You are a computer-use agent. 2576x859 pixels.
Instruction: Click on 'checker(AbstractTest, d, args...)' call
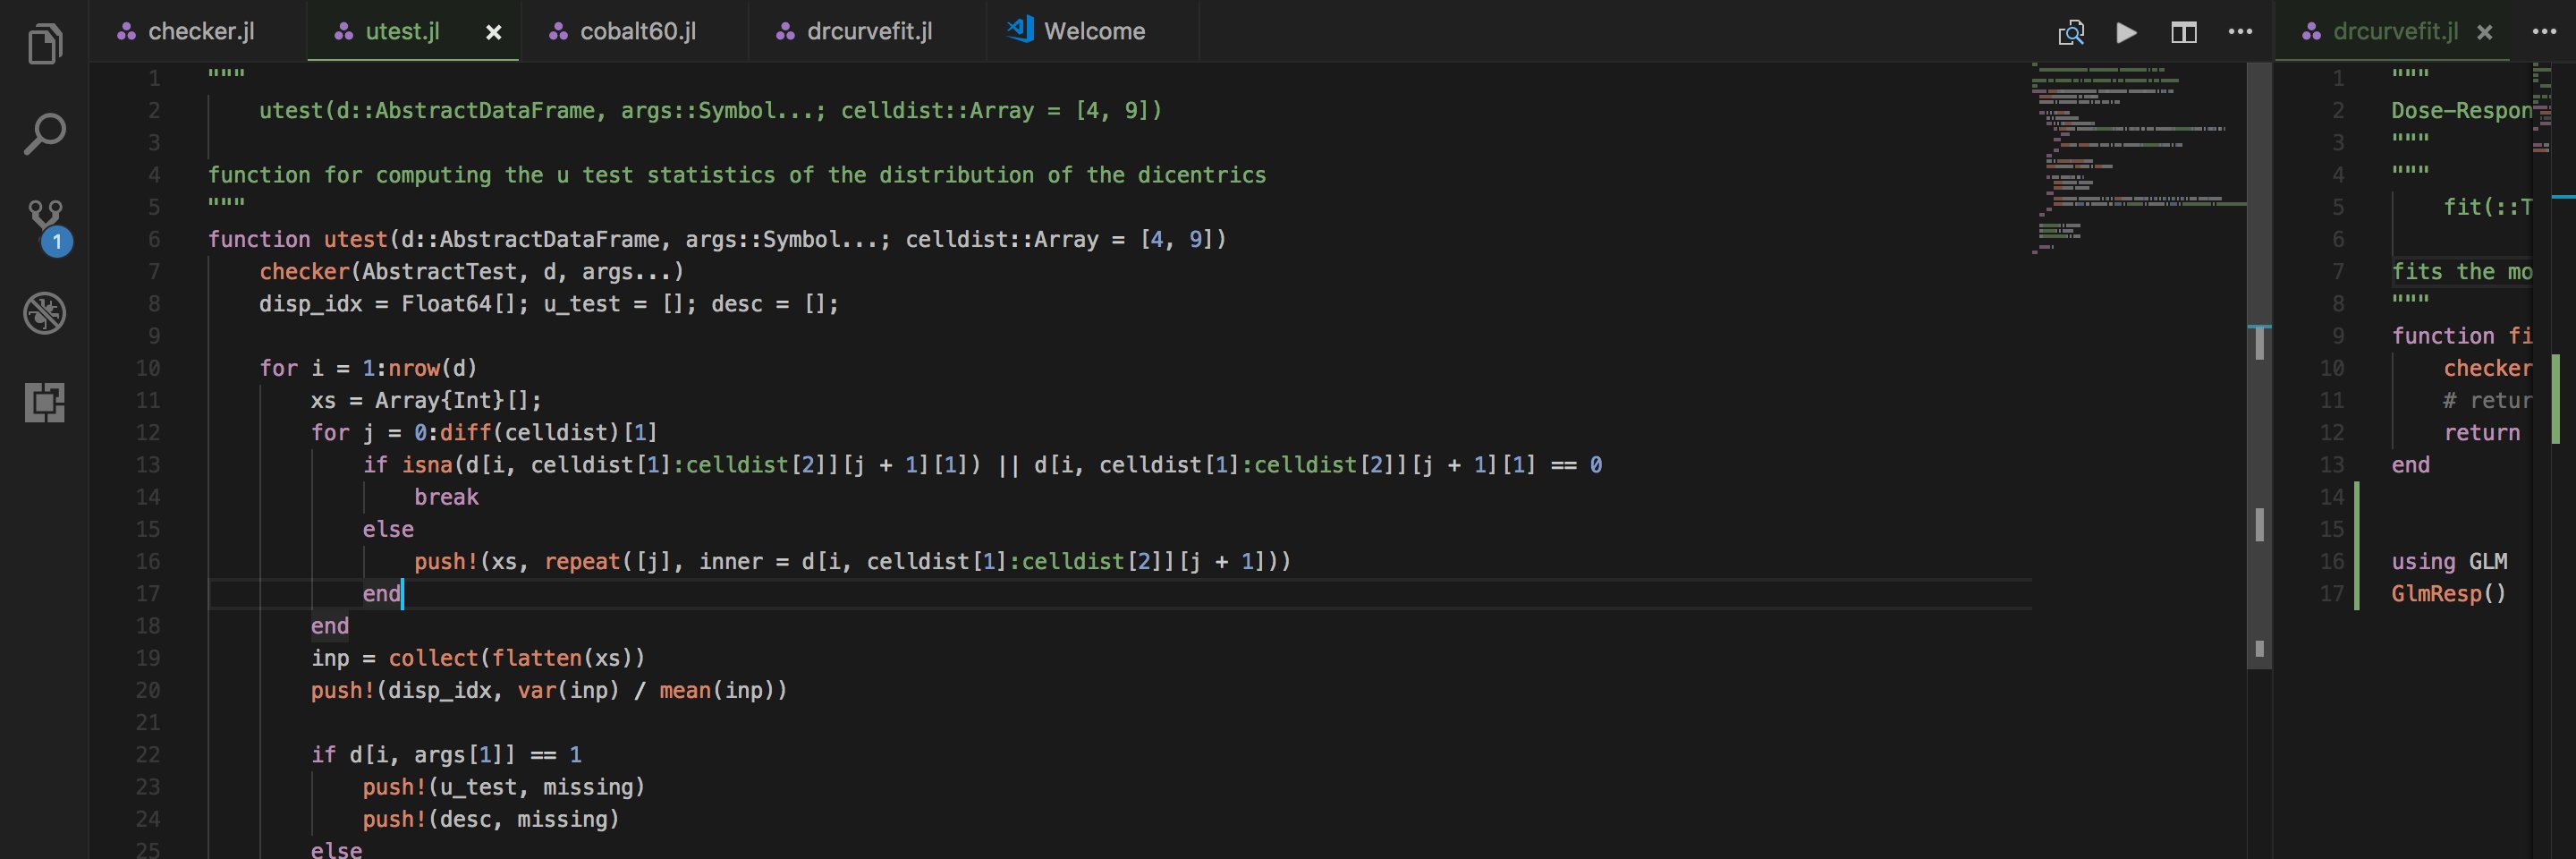click(x=471, y=271)
